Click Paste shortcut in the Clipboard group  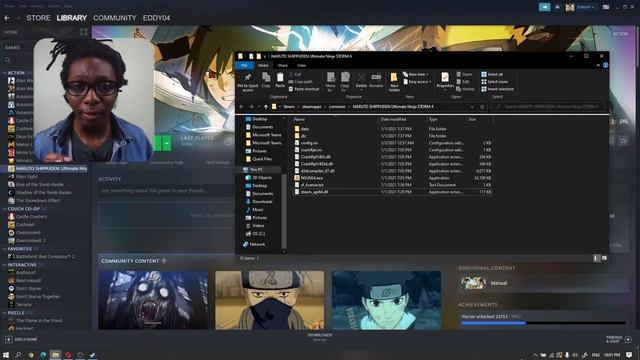click(x=304, y=89)
